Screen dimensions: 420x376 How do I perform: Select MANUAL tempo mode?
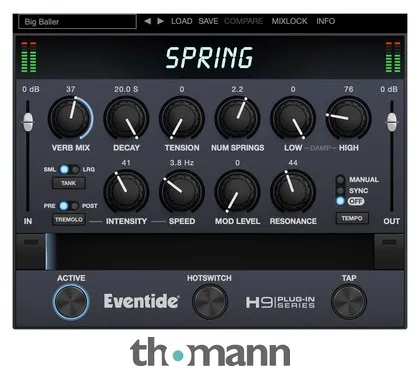click(340, 180)
